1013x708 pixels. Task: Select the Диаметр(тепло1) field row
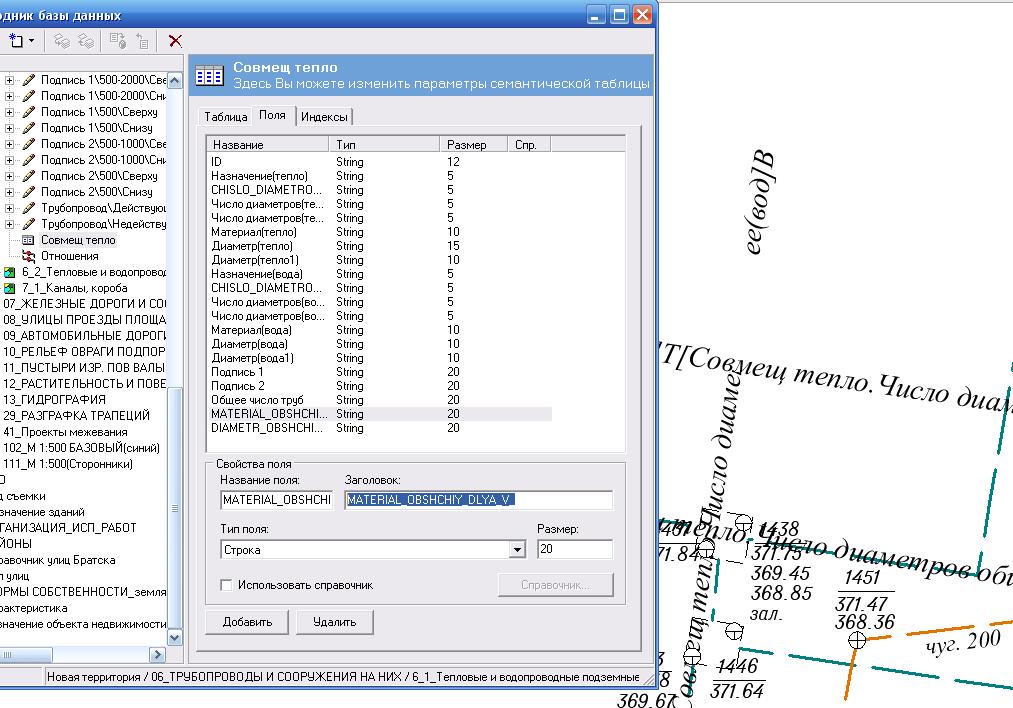pyautogui.click(x=381, y=260)
